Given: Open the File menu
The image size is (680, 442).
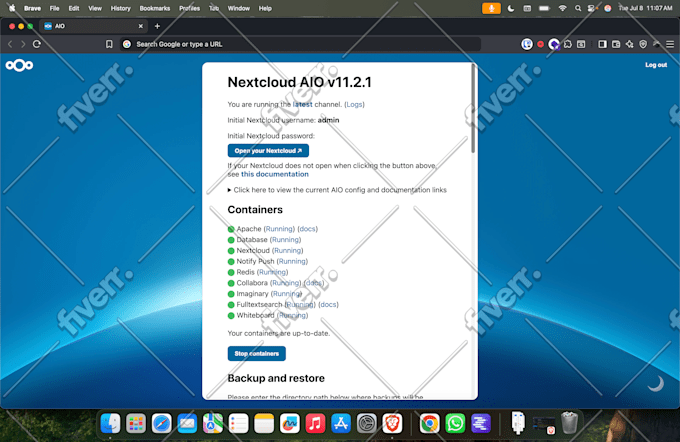Looking at the screenshot, I should click(x=54, y=8).
